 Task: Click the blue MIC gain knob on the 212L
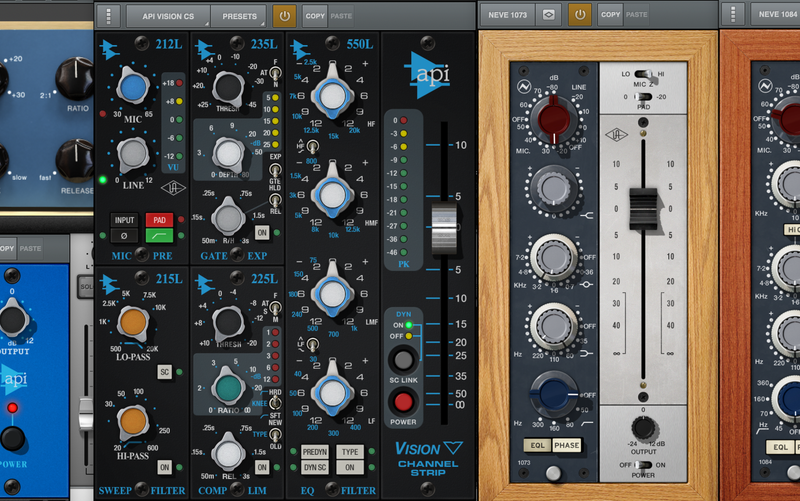133,87
